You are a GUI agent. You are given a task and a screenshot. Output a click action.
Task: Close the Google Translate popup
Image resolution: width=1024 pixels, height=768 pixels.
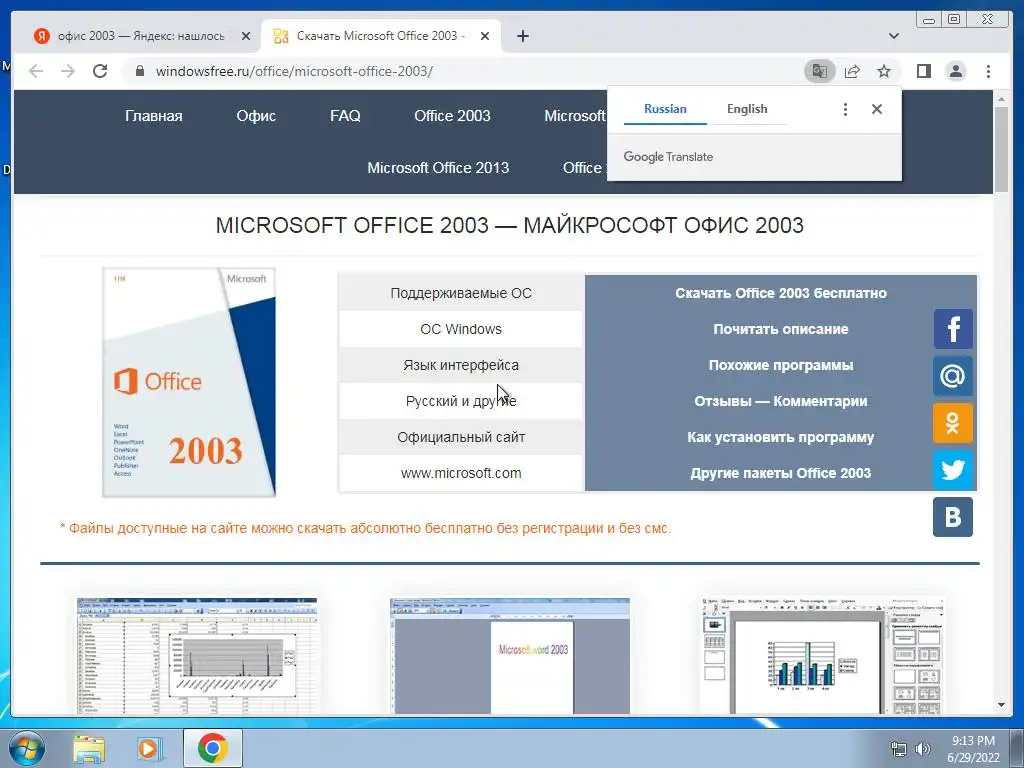point(877,109)
